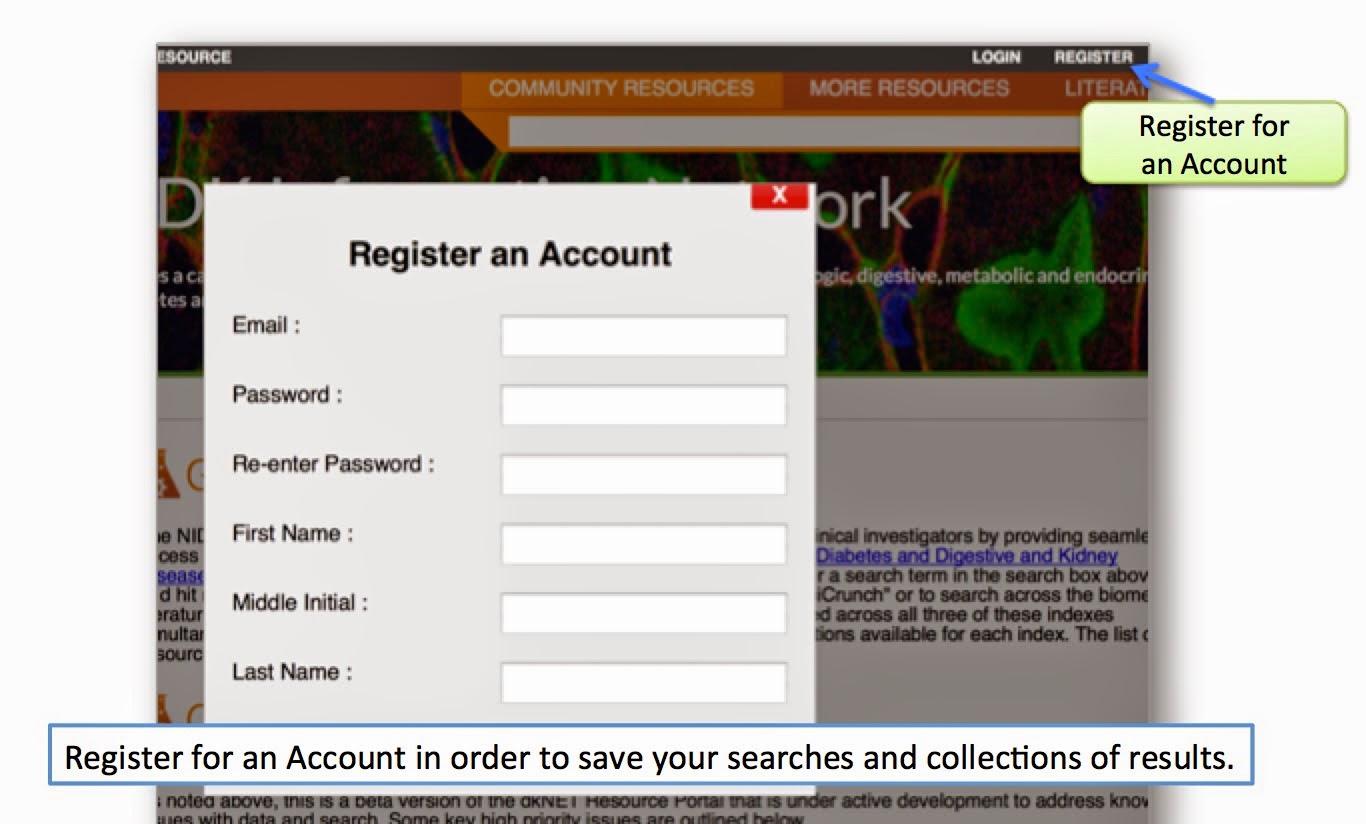Focus the Last Name input box

(x=644, y=683)
